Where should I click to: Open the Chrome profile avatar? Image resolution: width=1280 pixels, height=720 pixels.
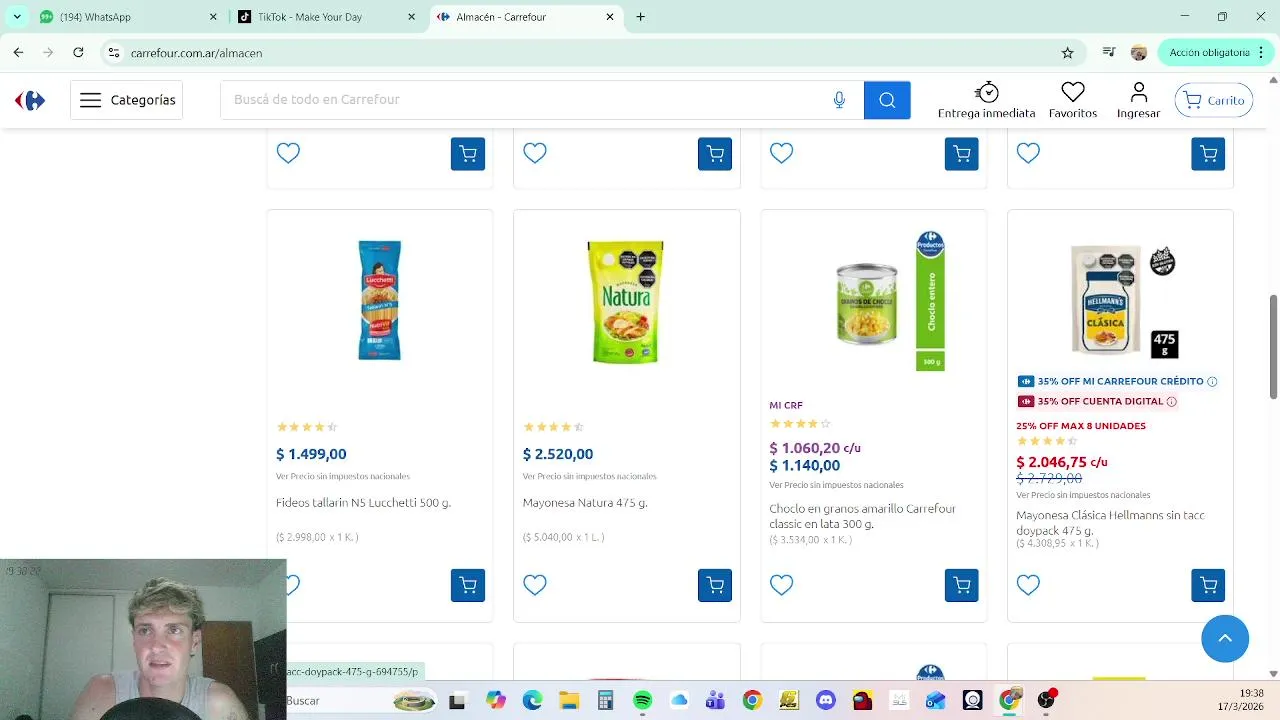[x=1138, y=53]
